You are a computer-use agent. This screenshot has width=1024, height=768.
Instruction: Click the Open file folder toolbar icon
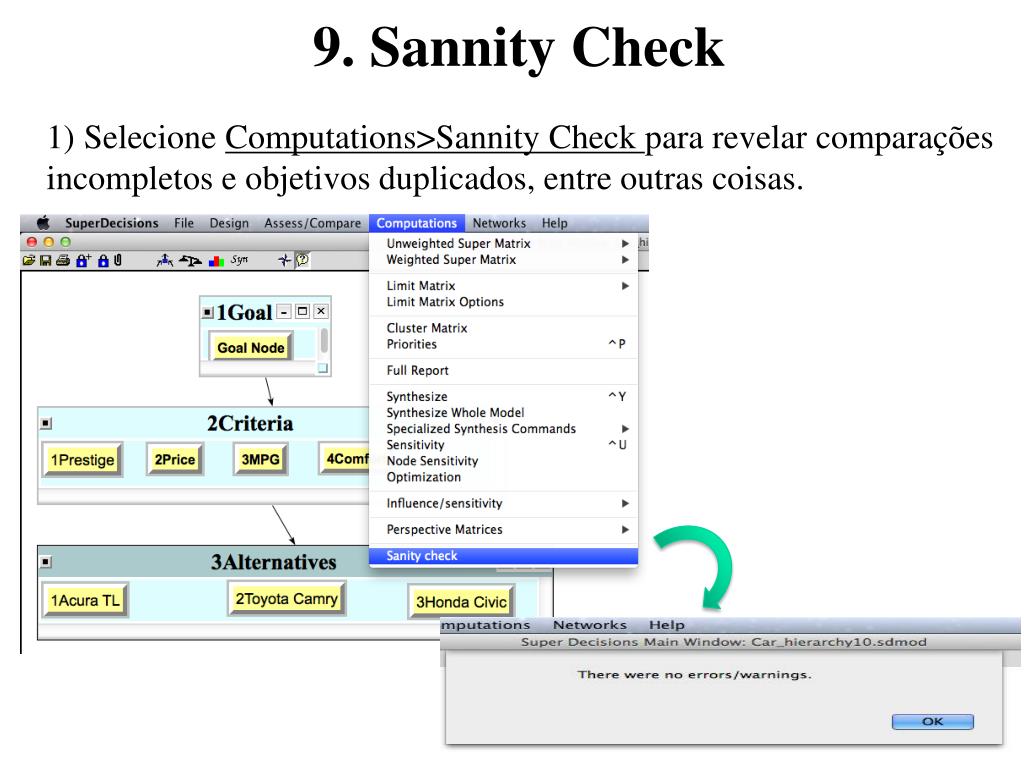[29, 261]
